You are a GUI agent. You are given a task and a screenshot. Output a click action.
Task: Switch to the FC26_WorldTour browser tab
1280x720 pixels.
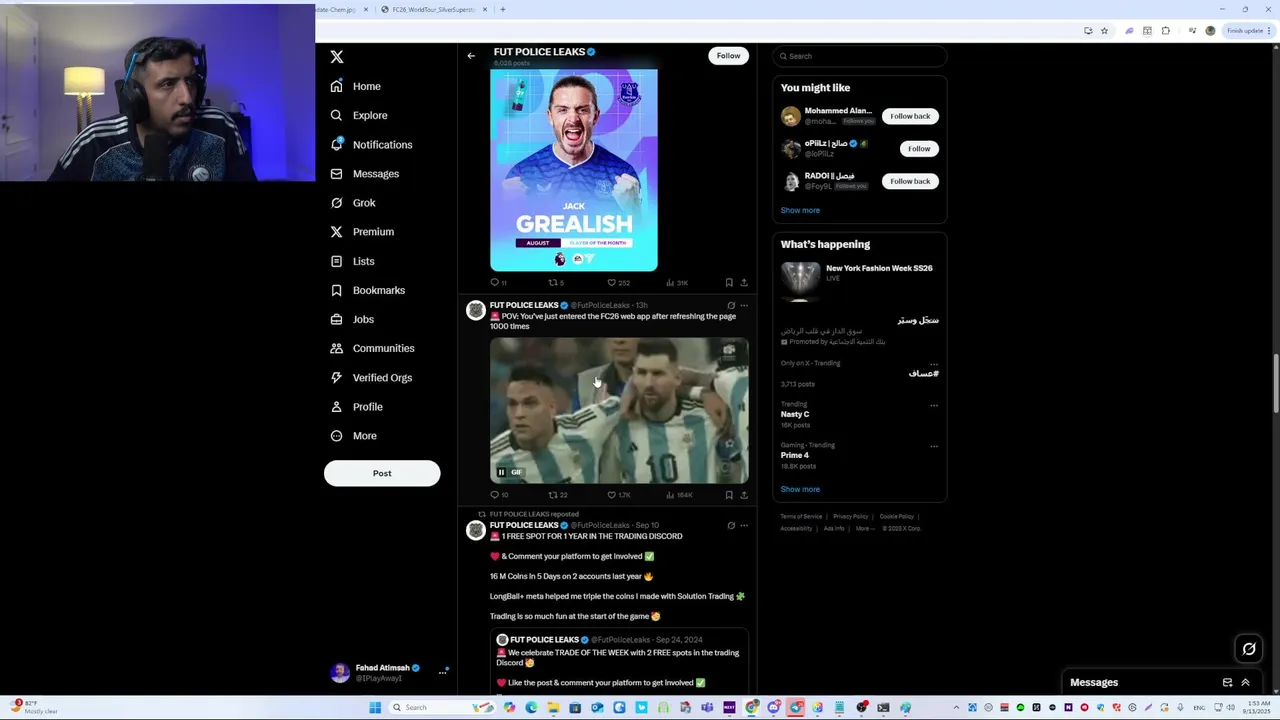(x=434, y=9)
